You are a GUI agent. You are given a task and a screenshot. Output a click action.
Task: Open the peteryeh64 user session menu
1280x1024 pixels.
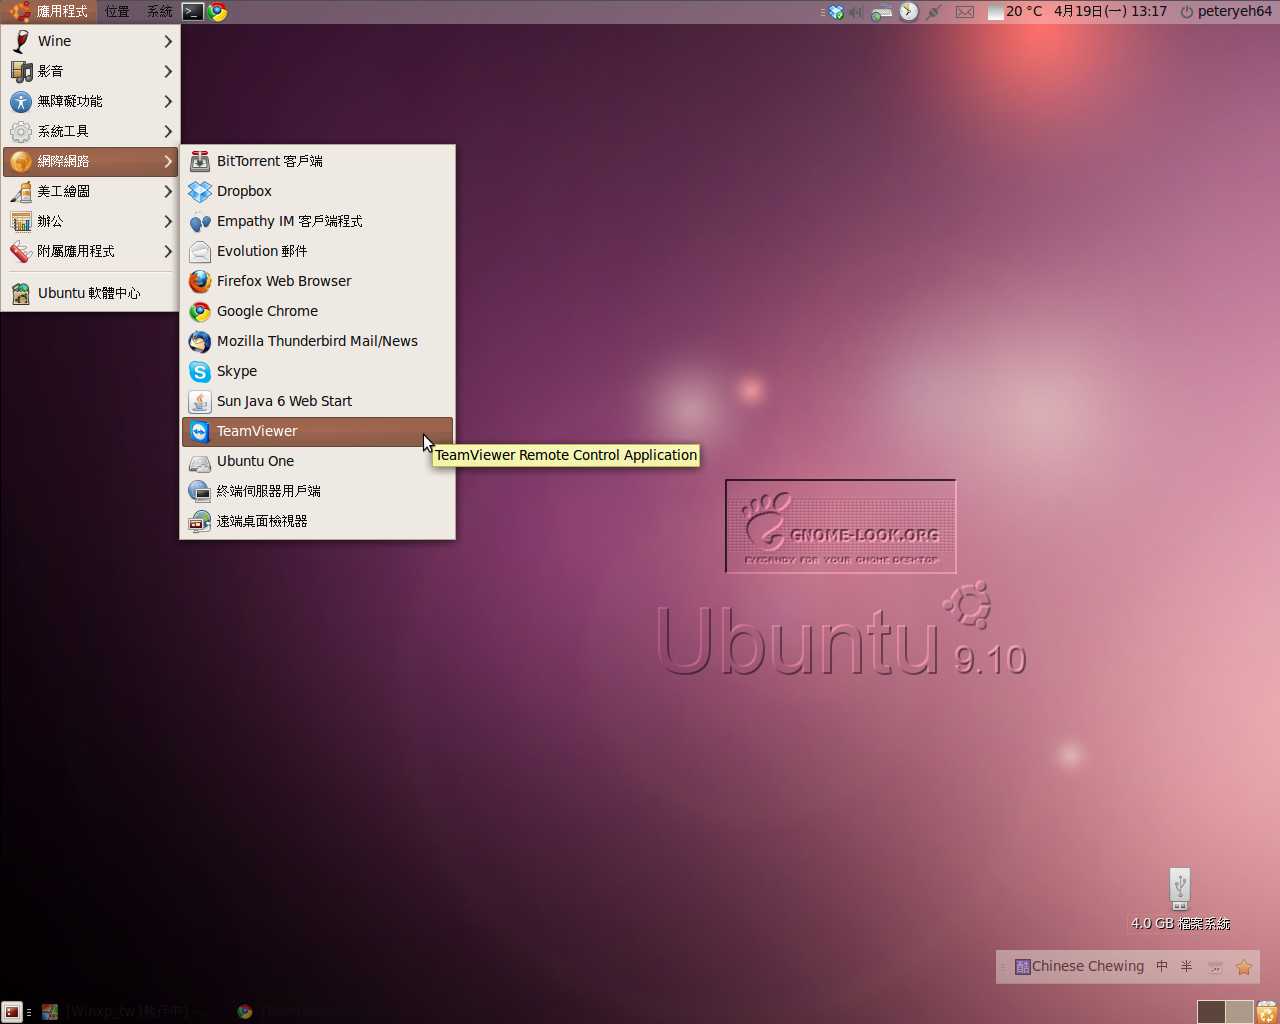pos(1225,12)
